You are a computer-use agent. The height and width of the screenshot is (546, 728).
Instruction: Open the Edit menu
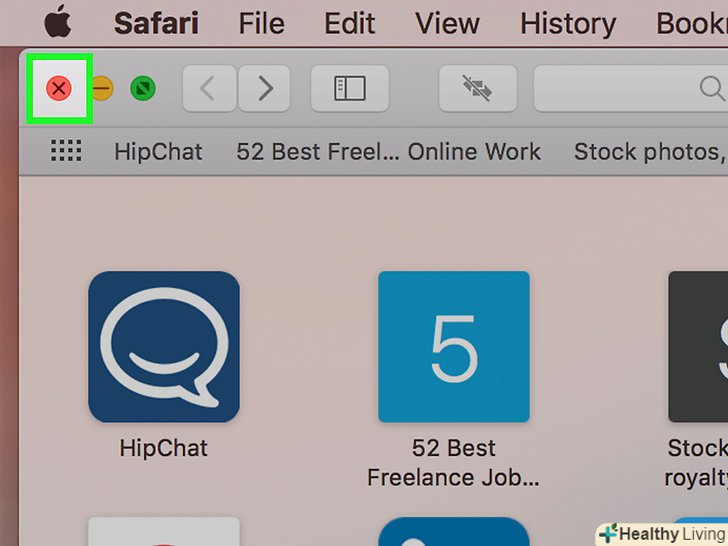coord(350,23)
